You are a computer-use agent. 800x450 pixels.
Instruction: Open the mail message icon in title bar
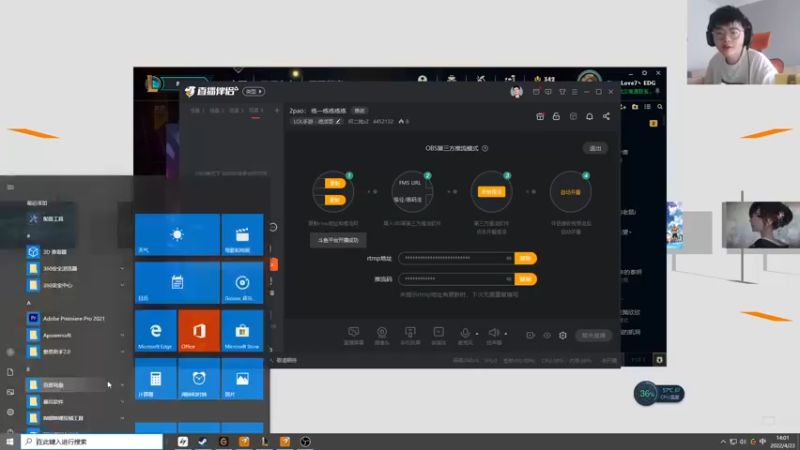click(x=536, y=92)
